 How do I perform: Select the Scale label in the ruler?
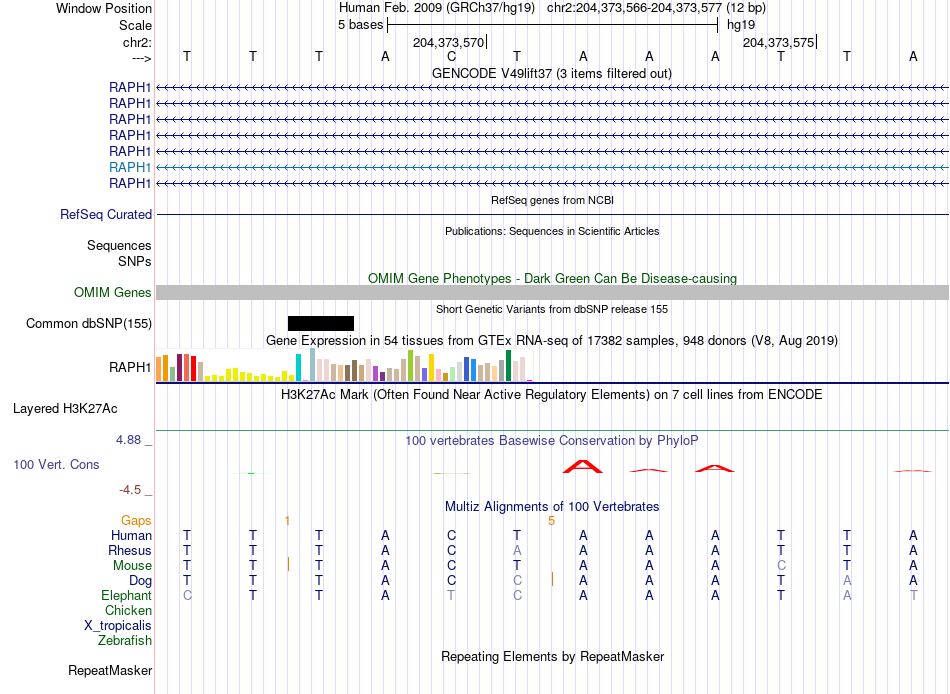point(135,25)
